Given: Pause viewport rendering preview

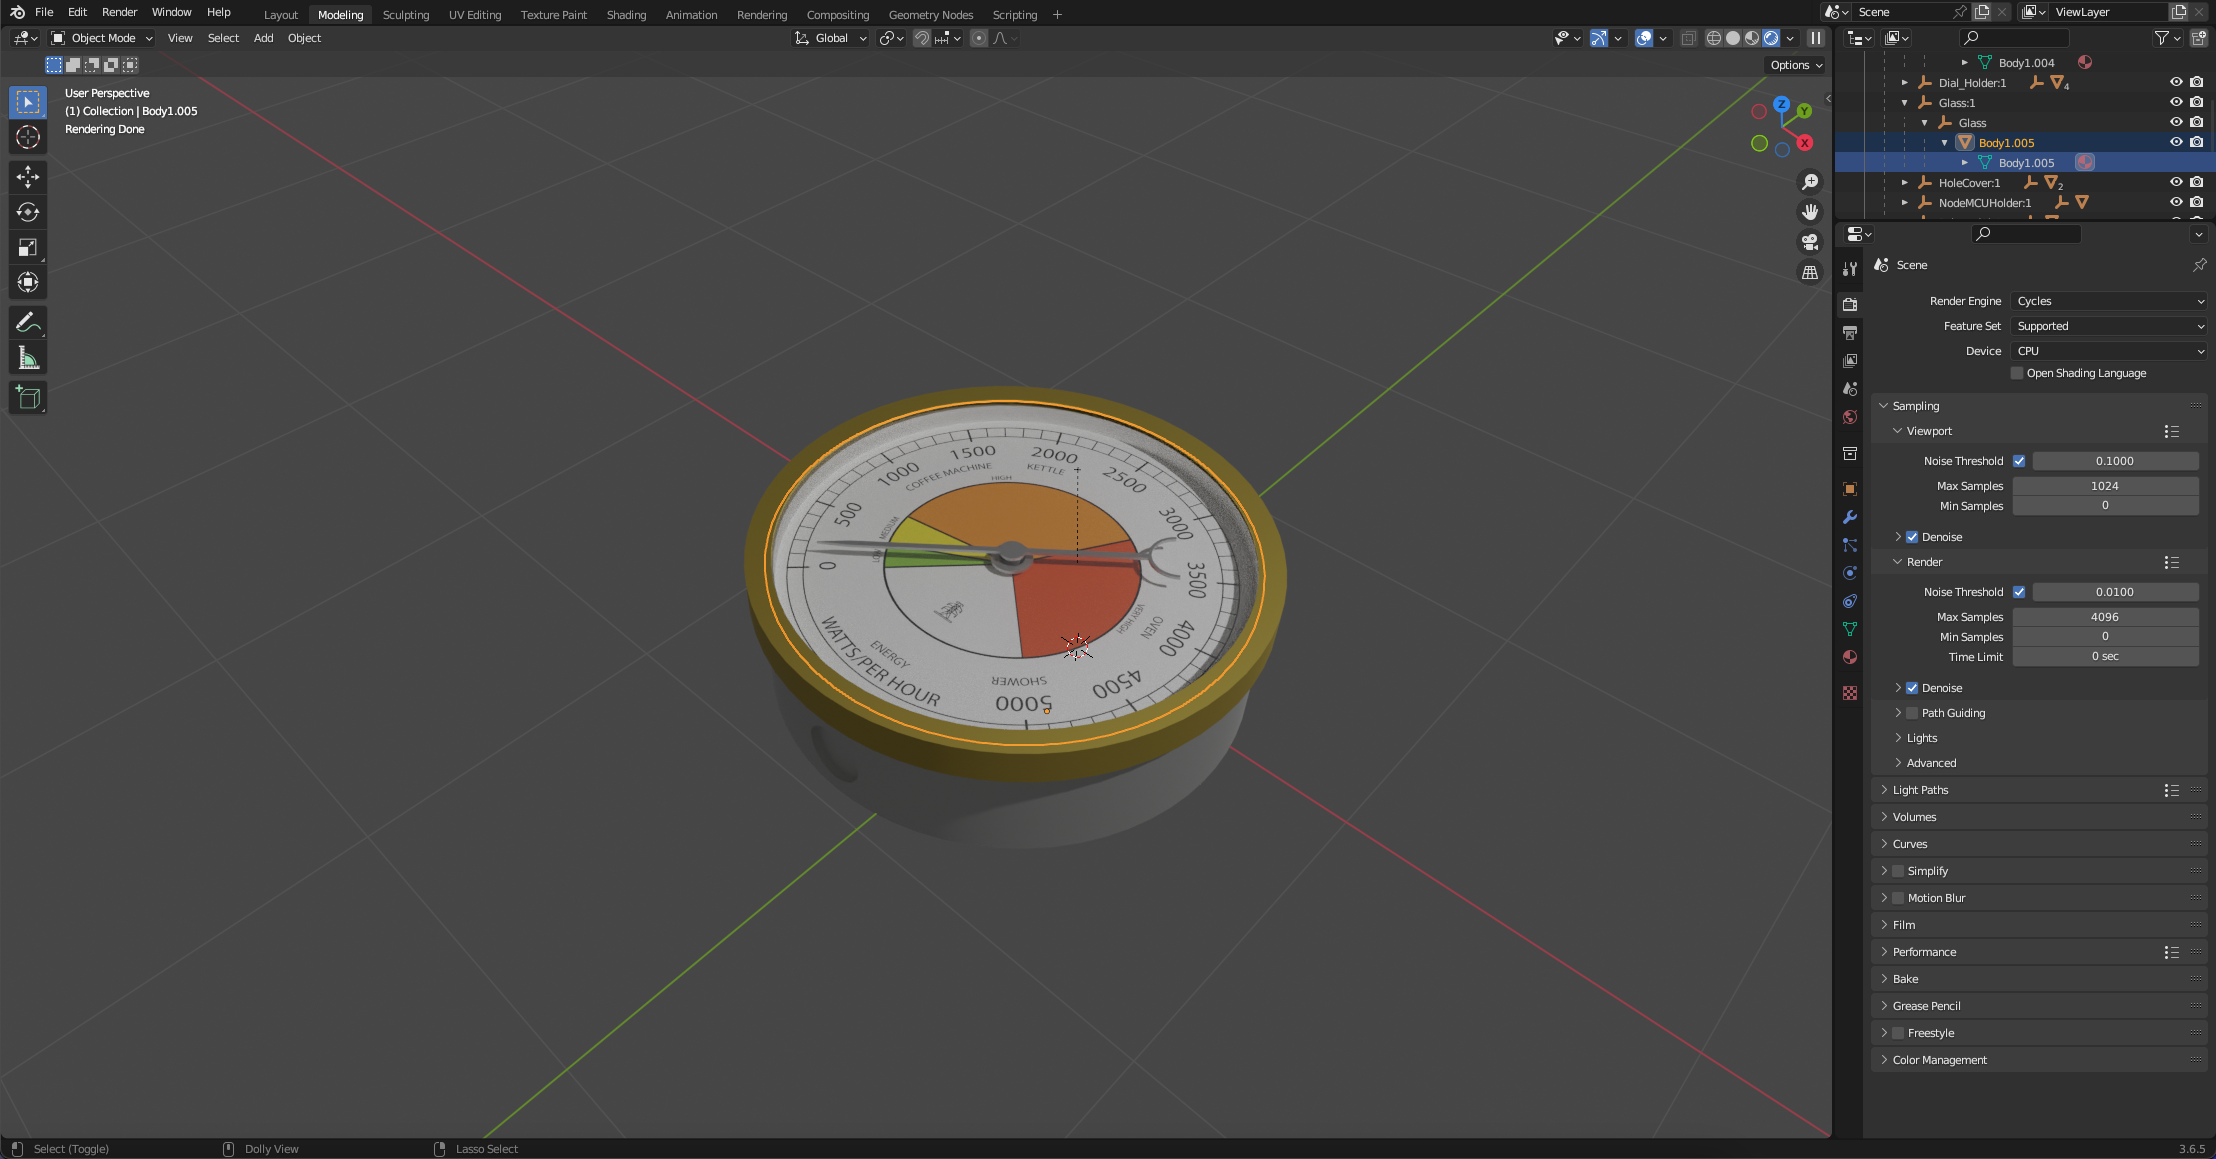Looking at the screenshot, I should (1816, 38).
